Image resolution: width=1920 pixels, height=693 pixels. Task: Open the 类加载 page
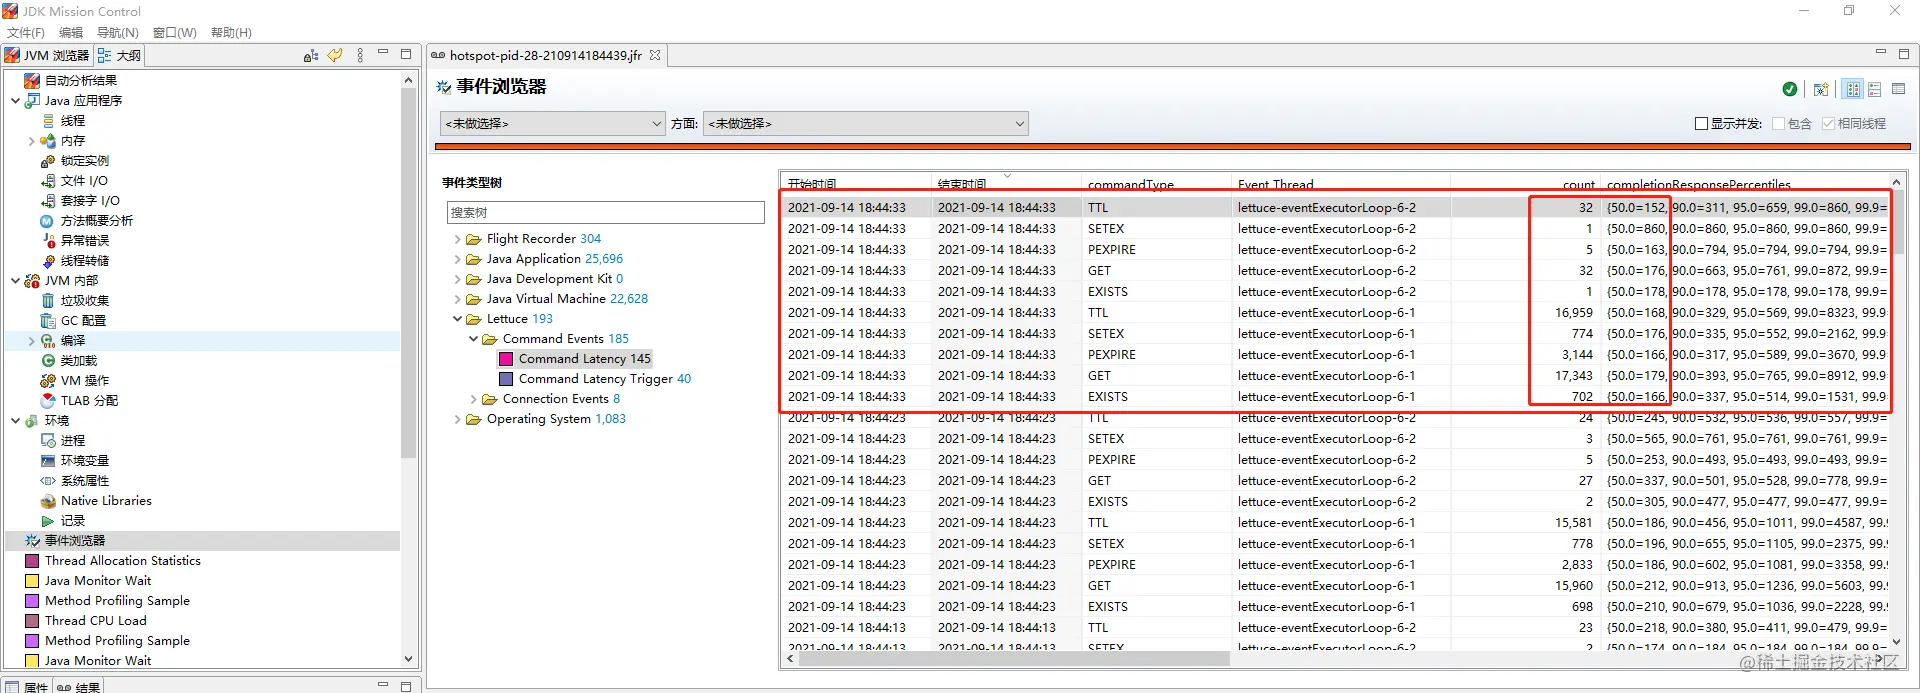pyautogui.click(x=69, y=360)
